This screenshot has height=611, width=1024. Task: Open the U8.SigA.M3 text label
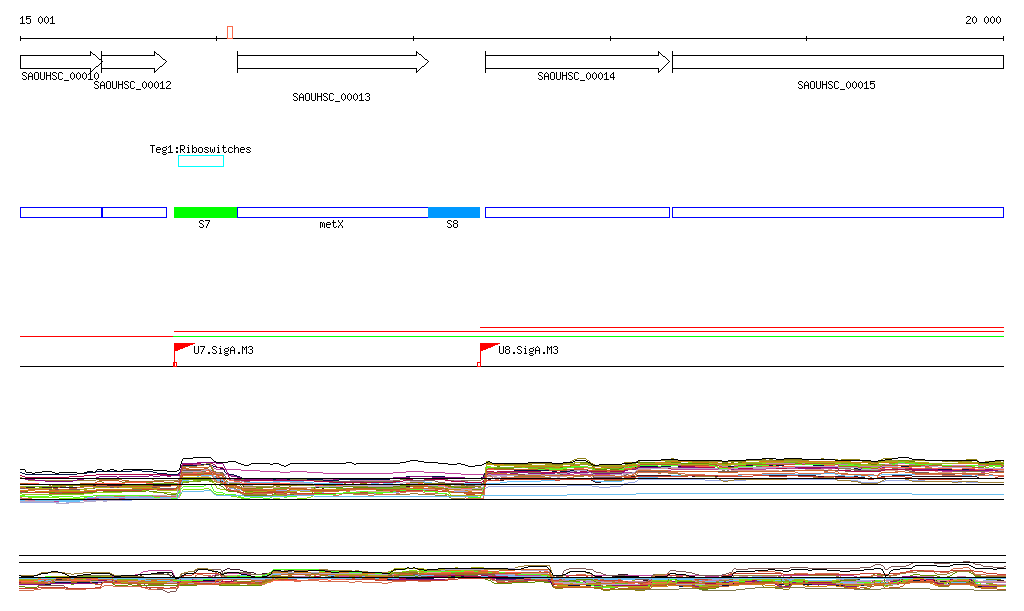tap(528, 351)
